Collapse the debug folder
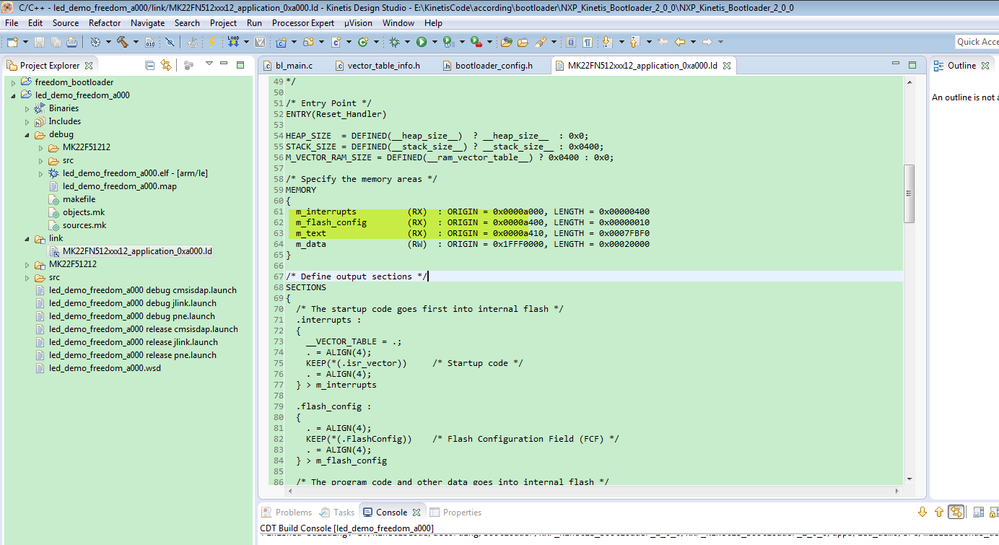The width and height of the screenshot is (999, 545). pos(27,134)
